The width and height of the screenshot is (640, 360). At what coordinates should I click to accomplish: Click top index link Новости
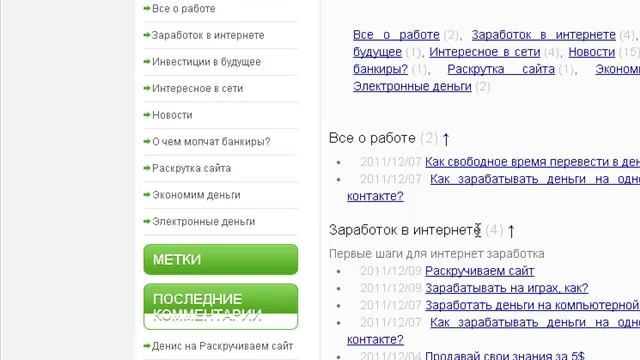592,52
